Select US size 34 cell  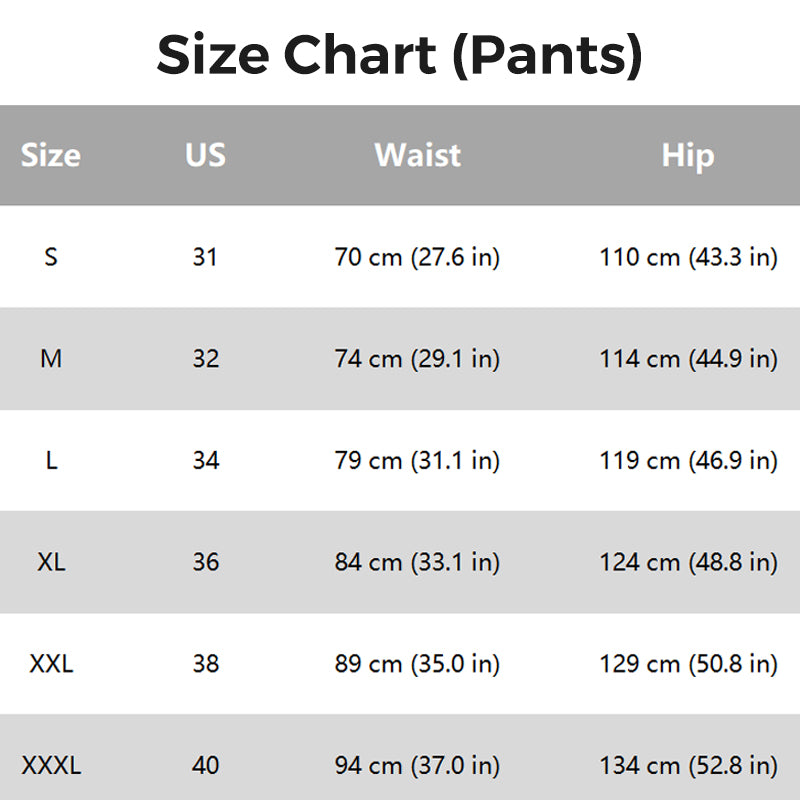pyautogui.click(x=205, y=461)
